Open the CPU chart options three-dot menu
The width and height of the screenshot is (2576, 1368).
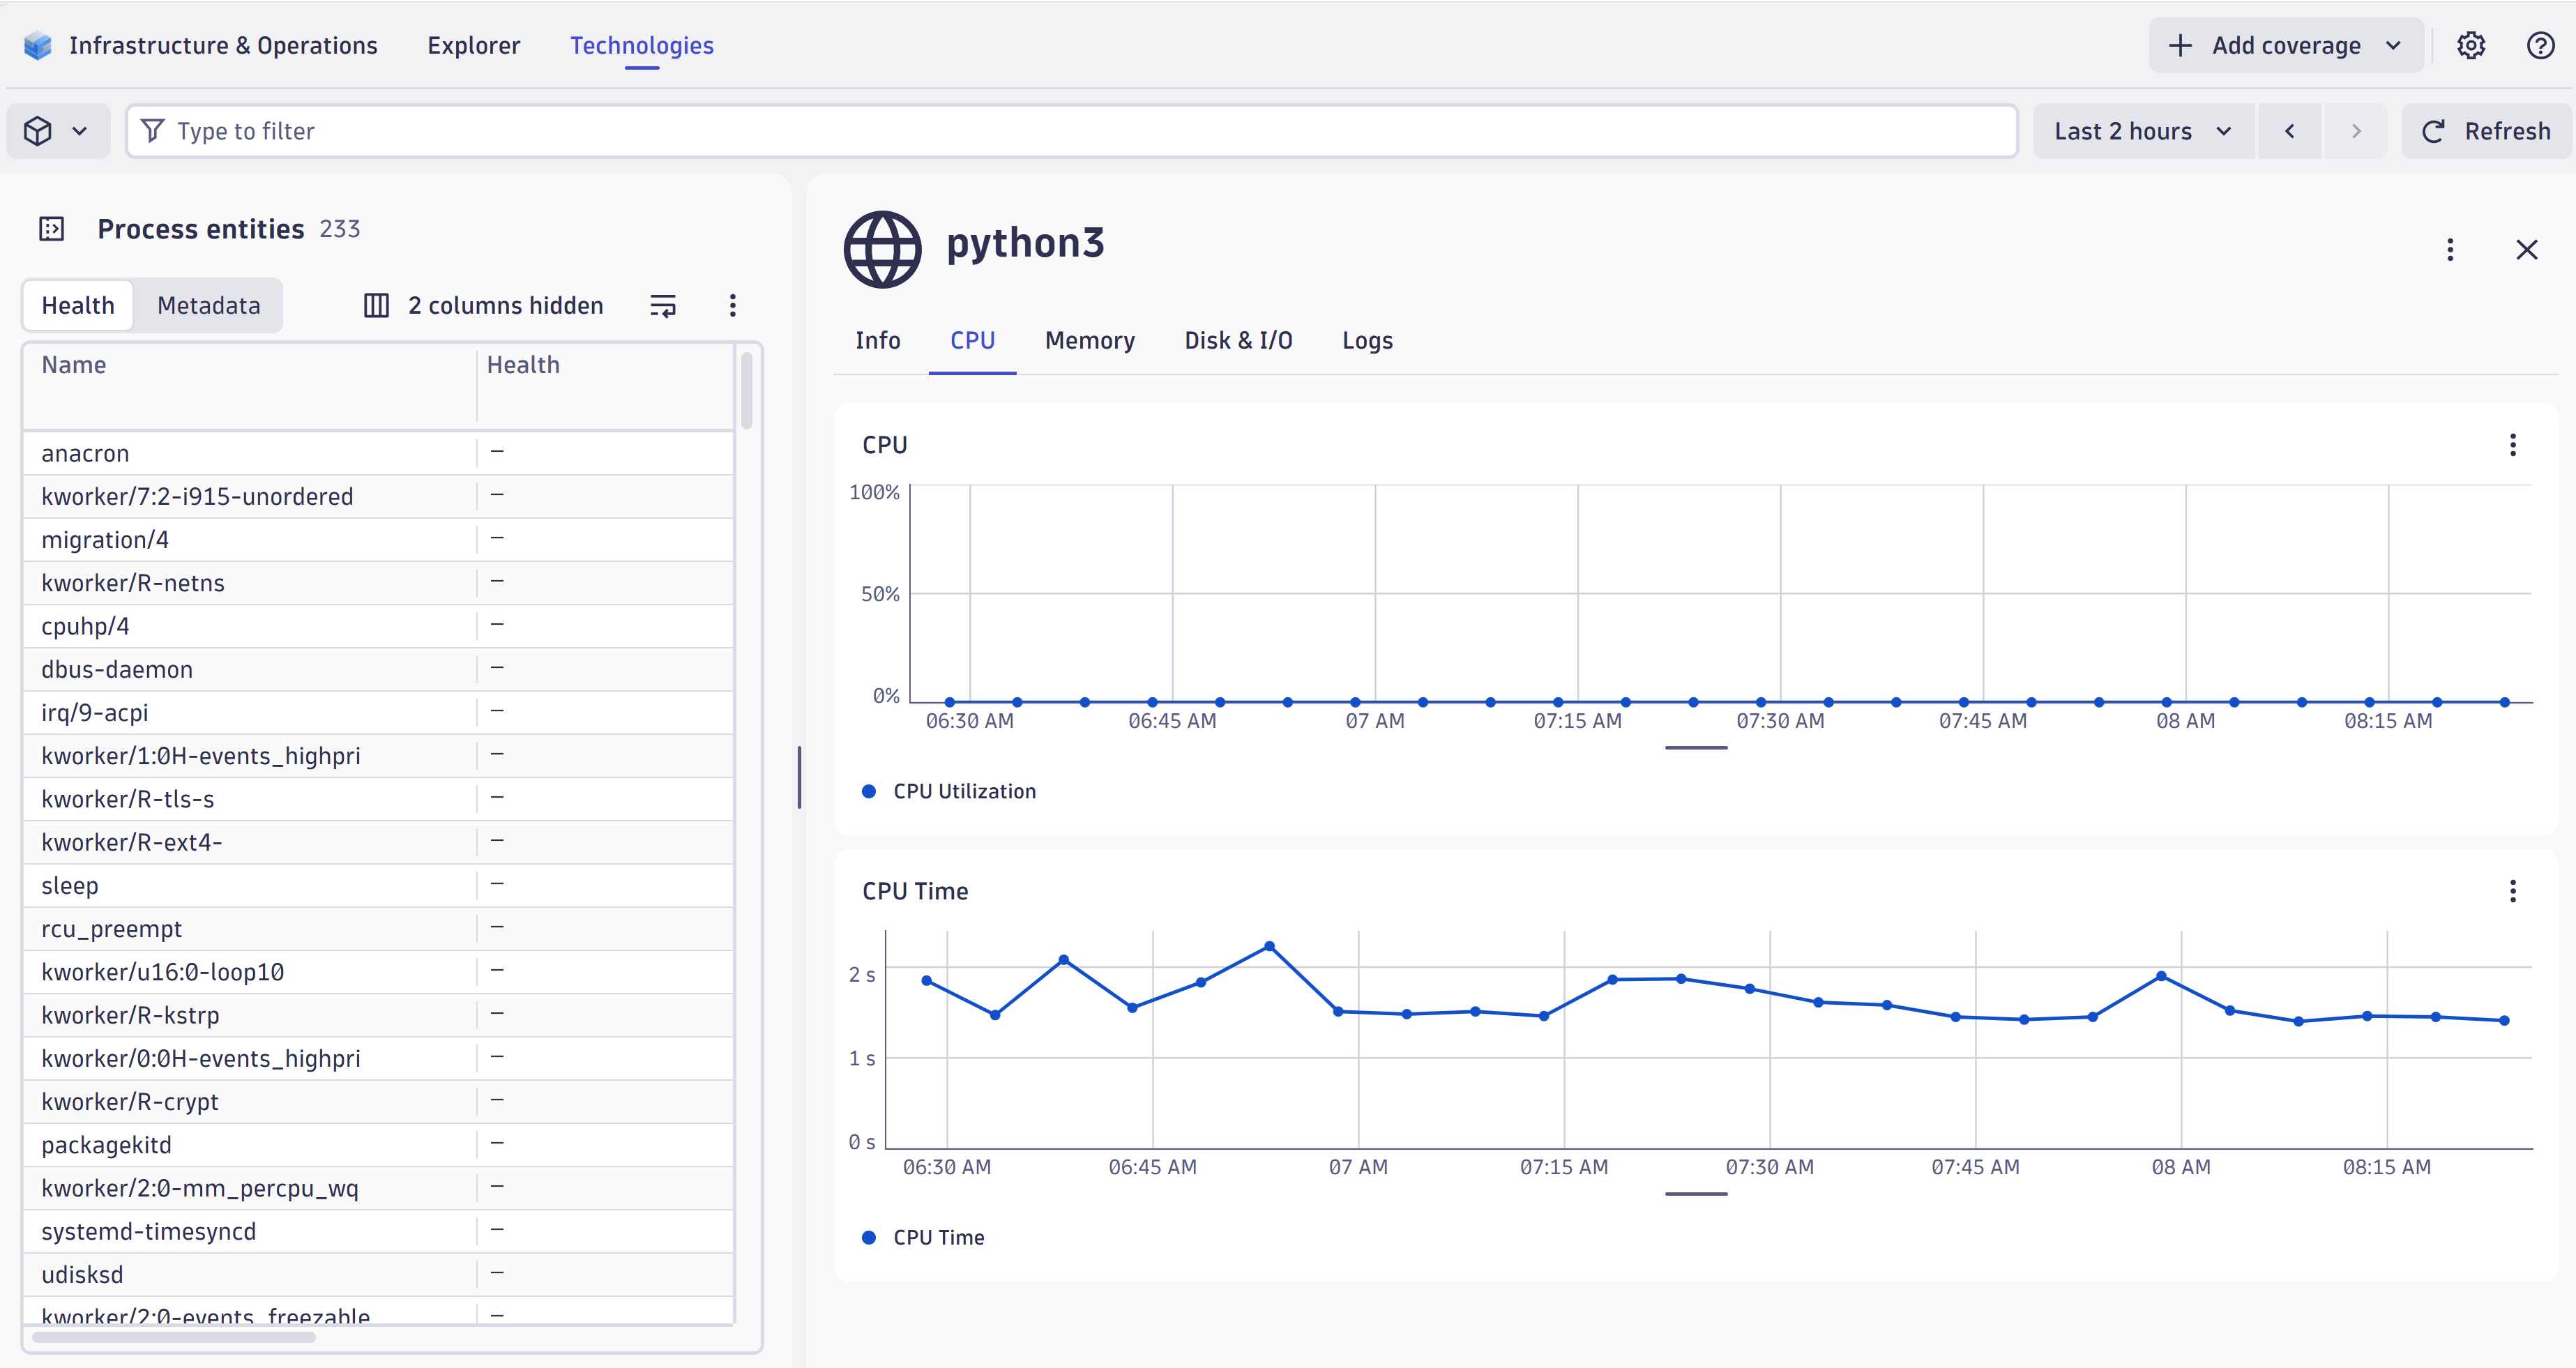(2513, 445)
